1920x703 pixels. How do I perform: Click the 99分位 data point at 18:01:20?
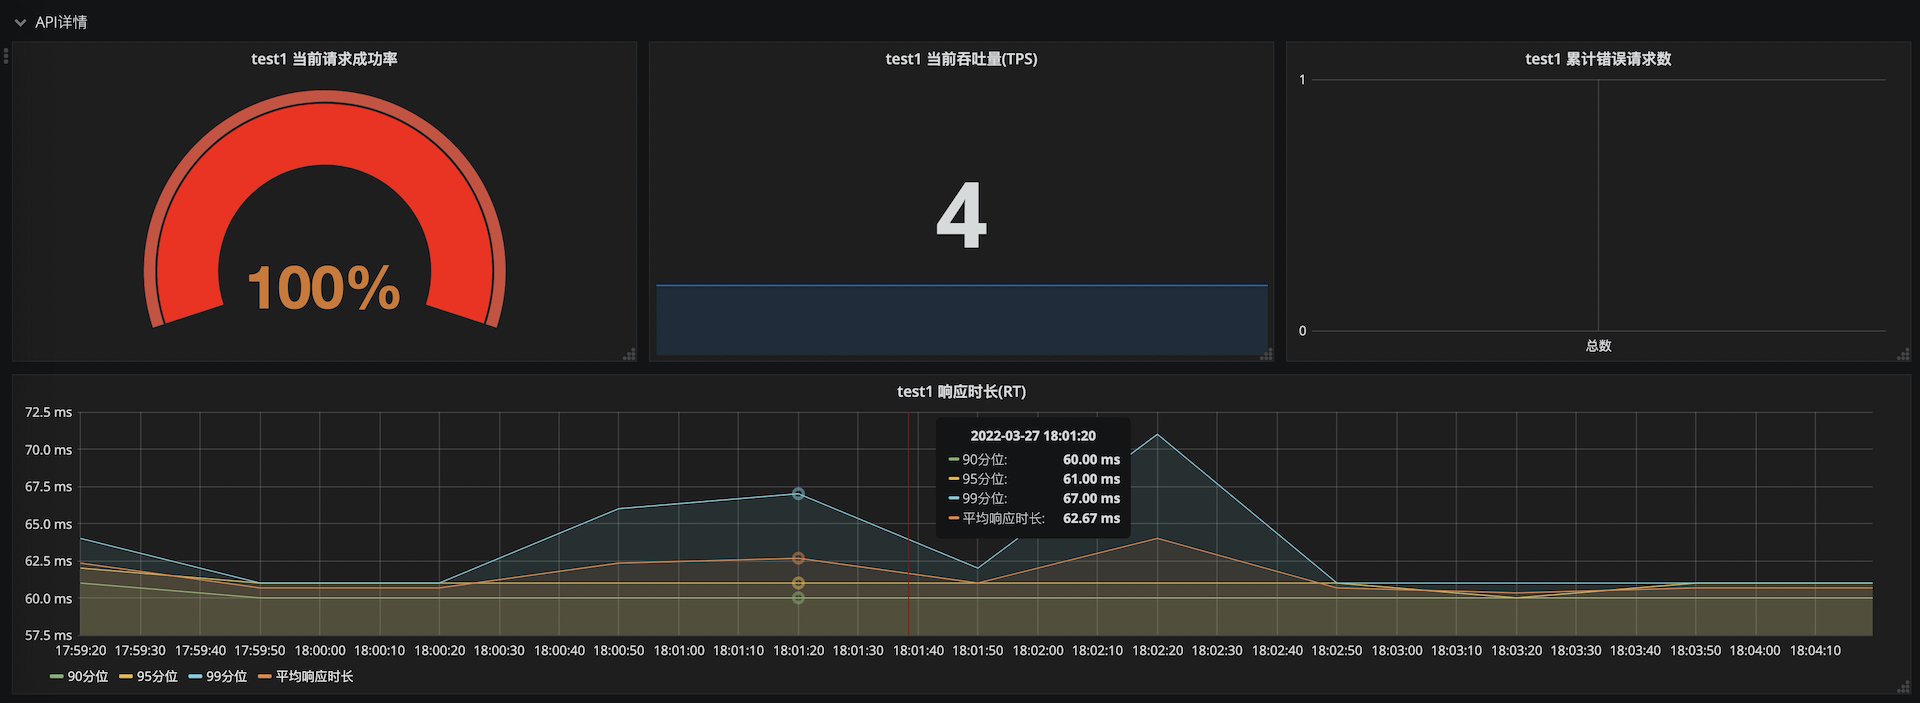pyautogui.click(x=798, y=494)
